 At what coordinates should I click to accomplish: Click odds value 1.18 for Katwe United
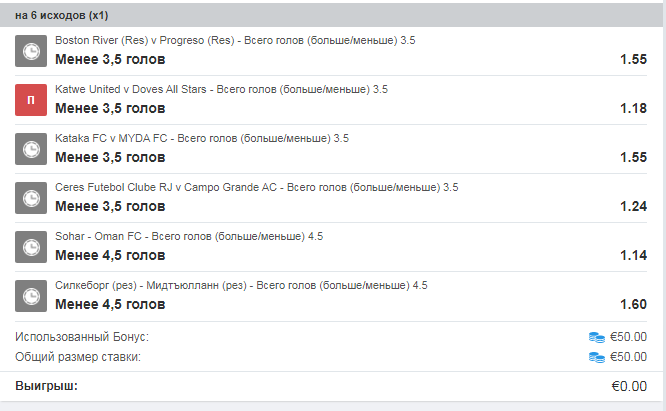click(x=632, y=108)
